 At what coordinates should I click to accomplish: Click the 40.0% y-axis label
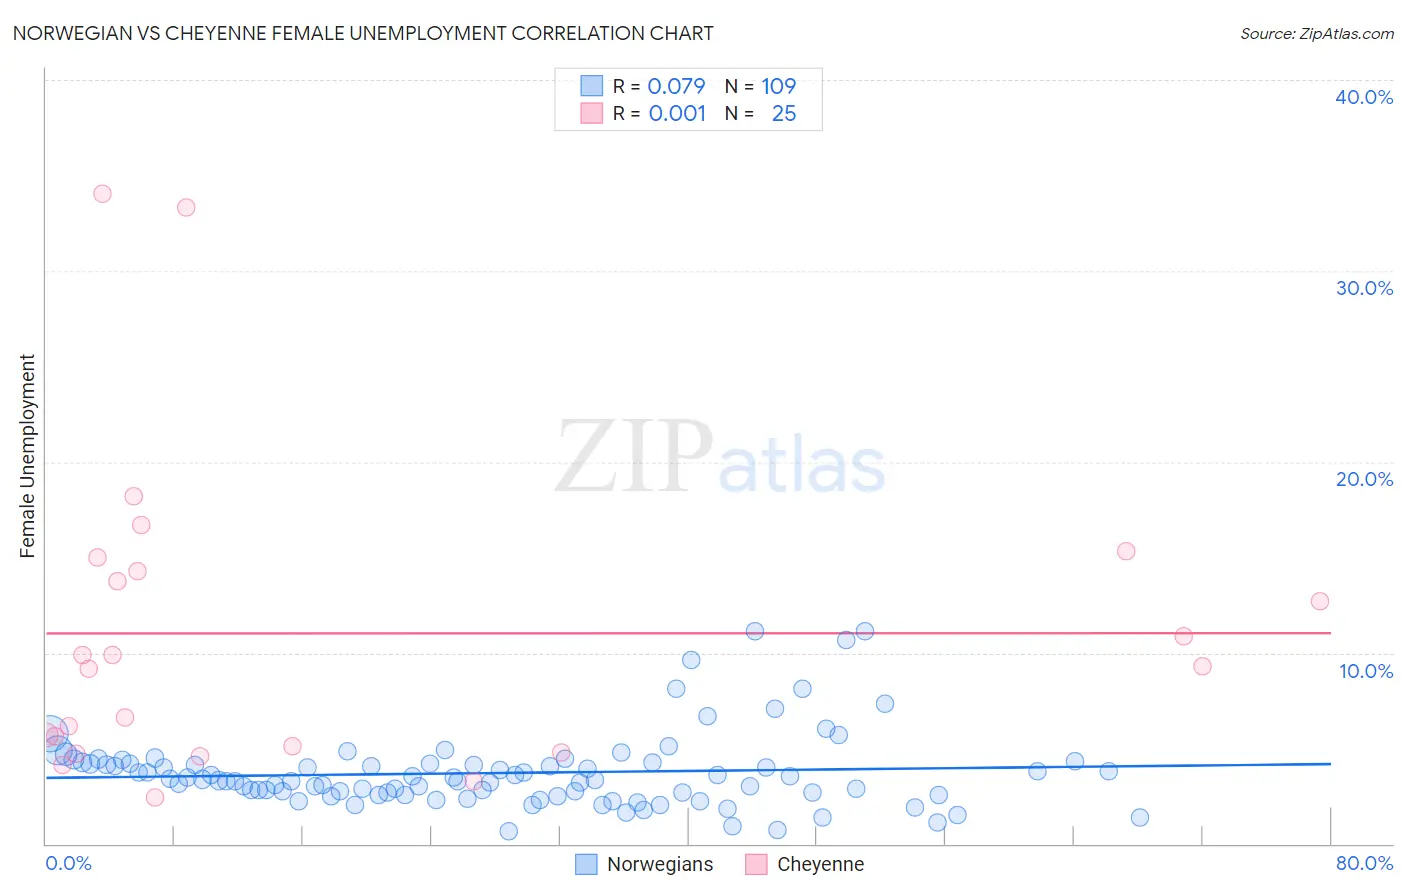point(1364,97)
